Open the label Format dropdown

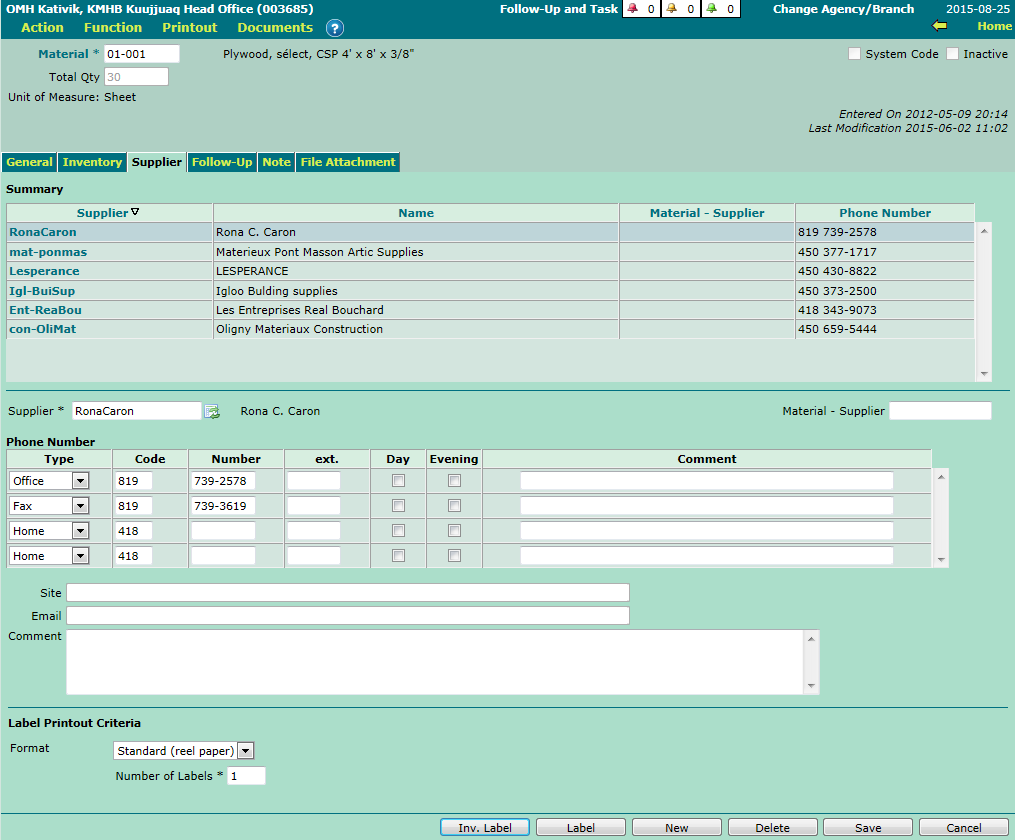click(245, 751)
